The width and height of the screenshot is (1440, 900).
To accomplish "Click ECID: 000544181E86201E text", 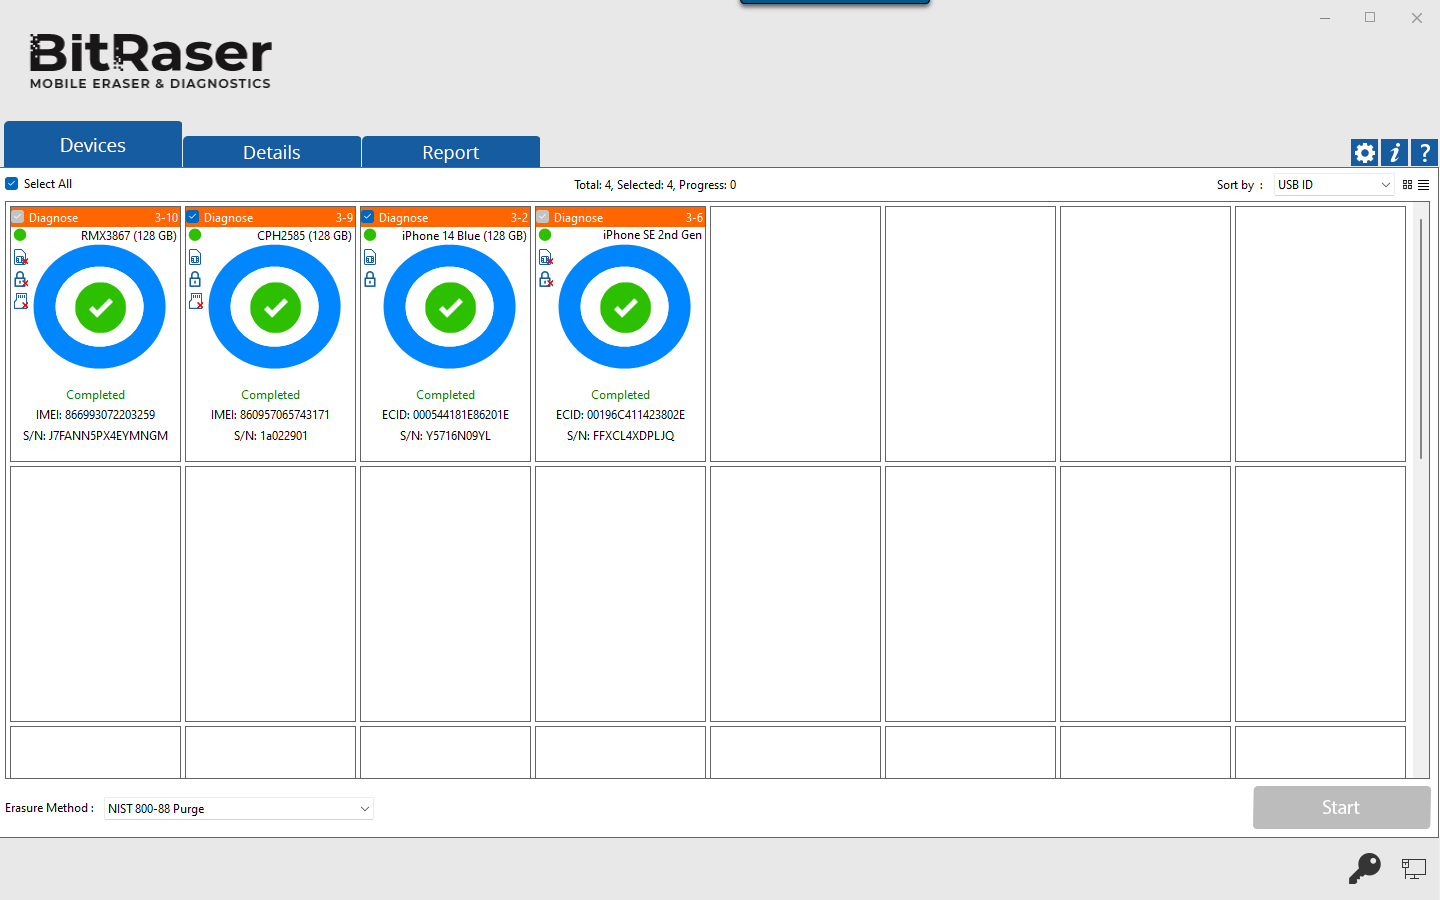I will coord(445,415).
